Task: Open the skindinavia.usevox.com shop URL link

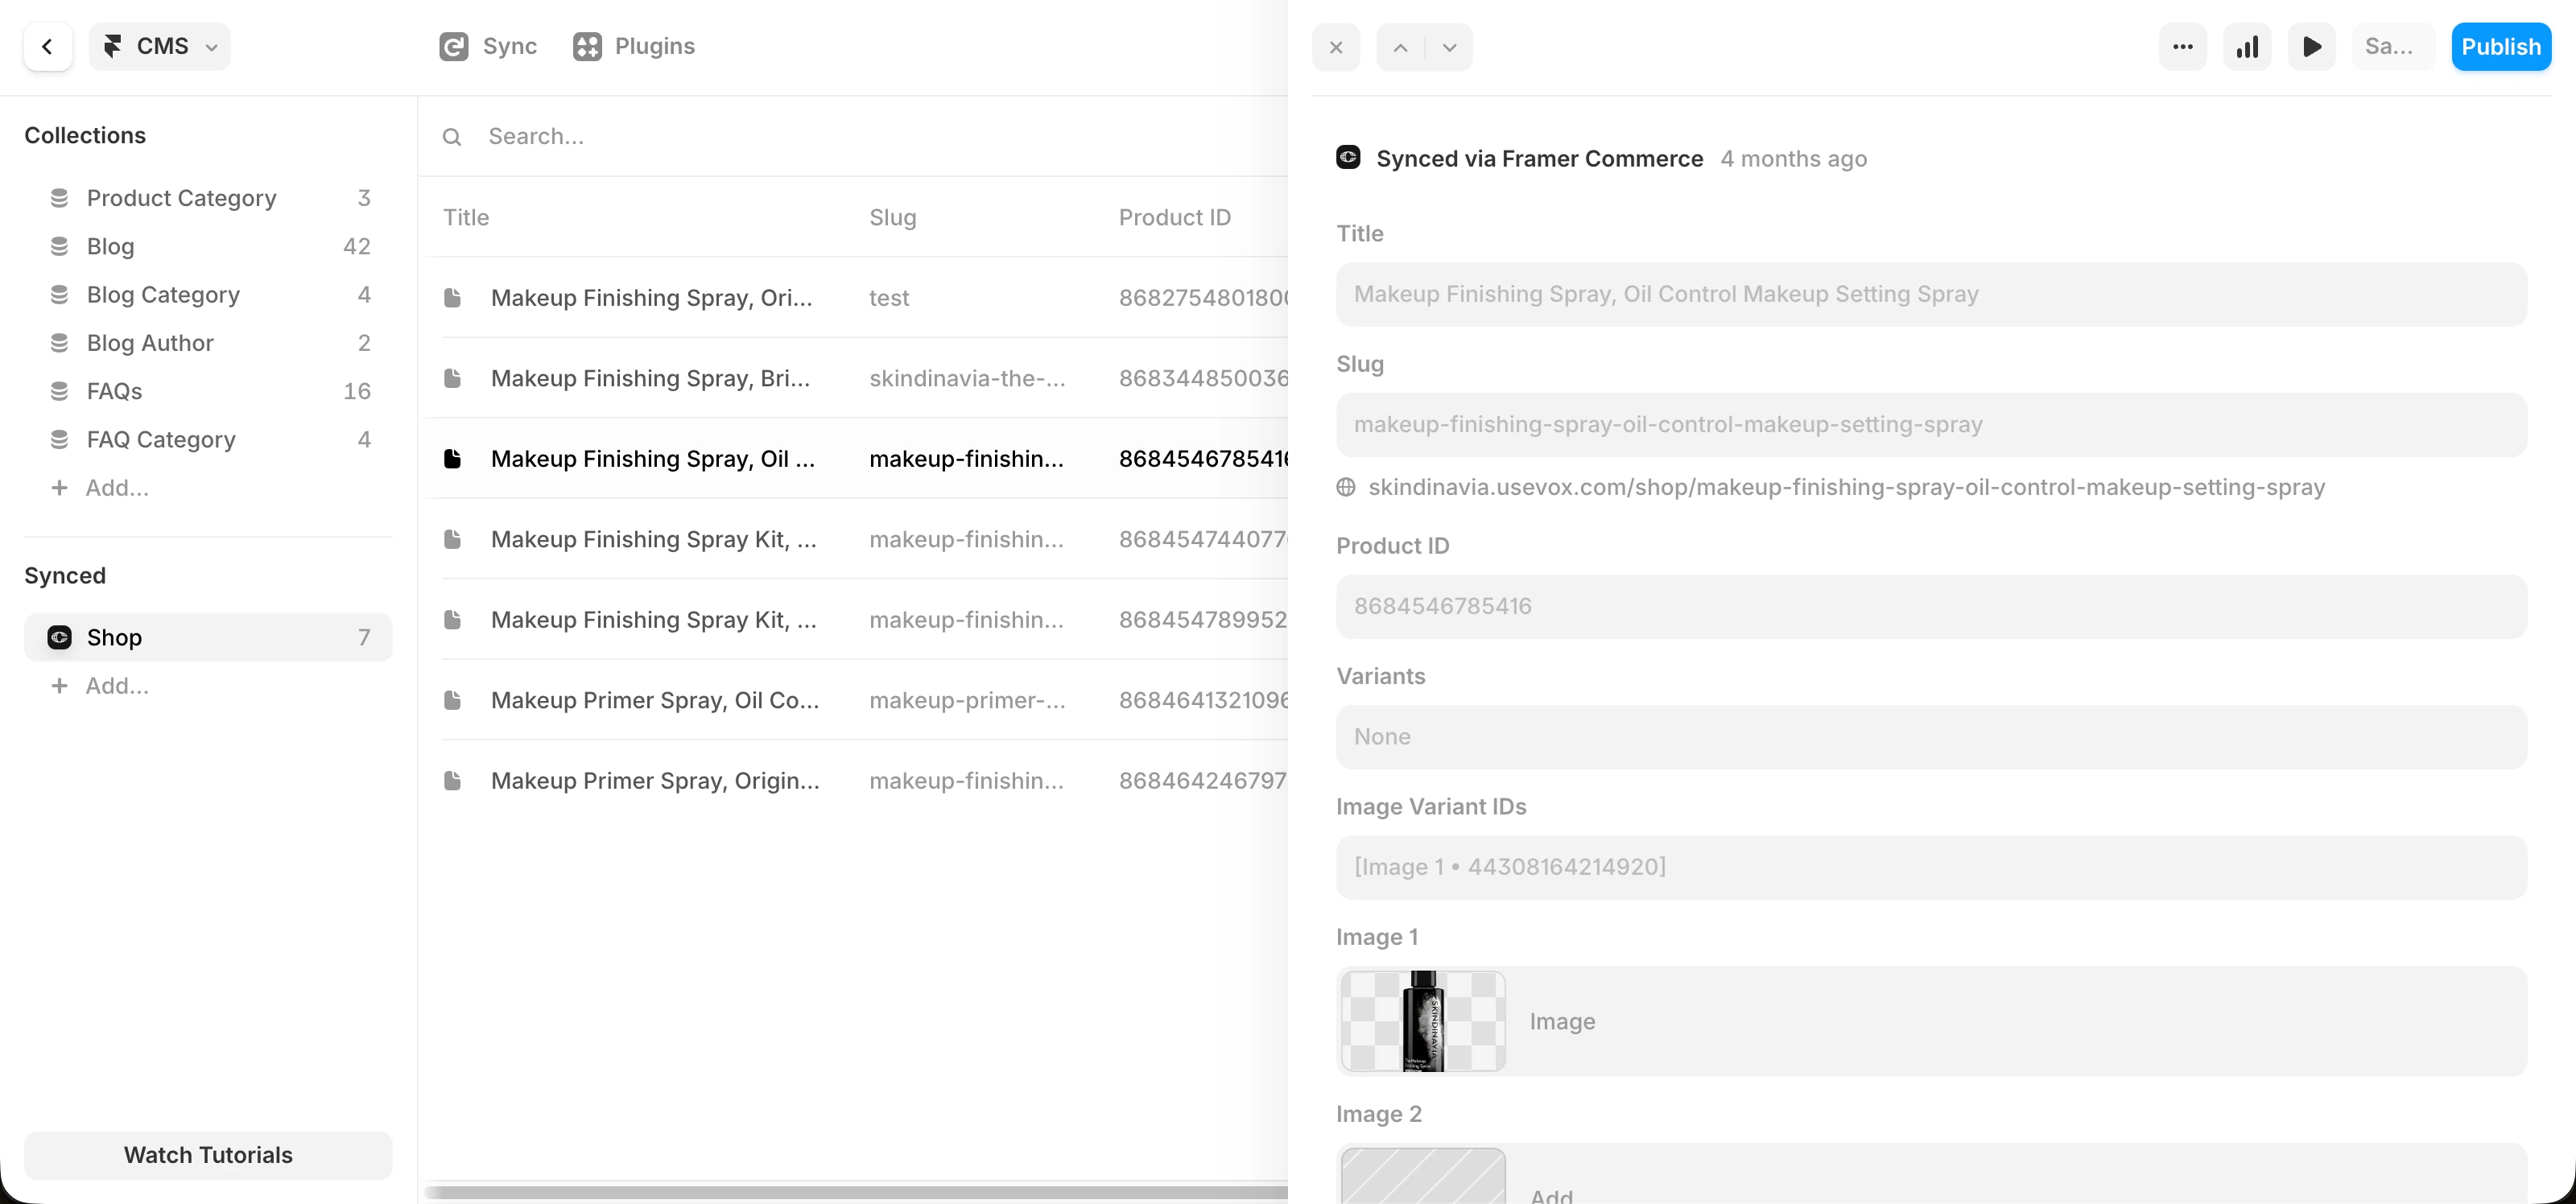Action: (x=1846, y=487)
